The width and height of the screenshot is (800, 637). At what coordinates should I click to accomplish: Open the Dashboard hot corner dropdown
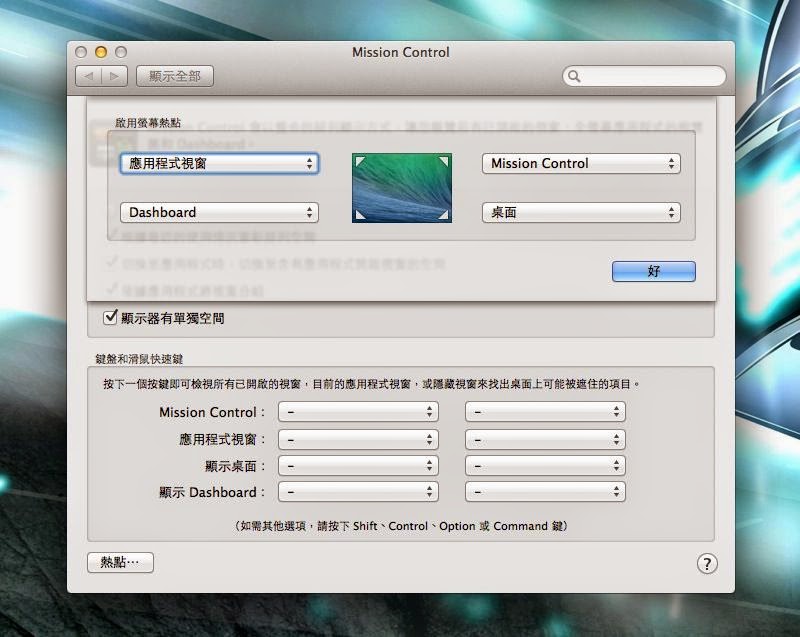(x=219, y=212)
